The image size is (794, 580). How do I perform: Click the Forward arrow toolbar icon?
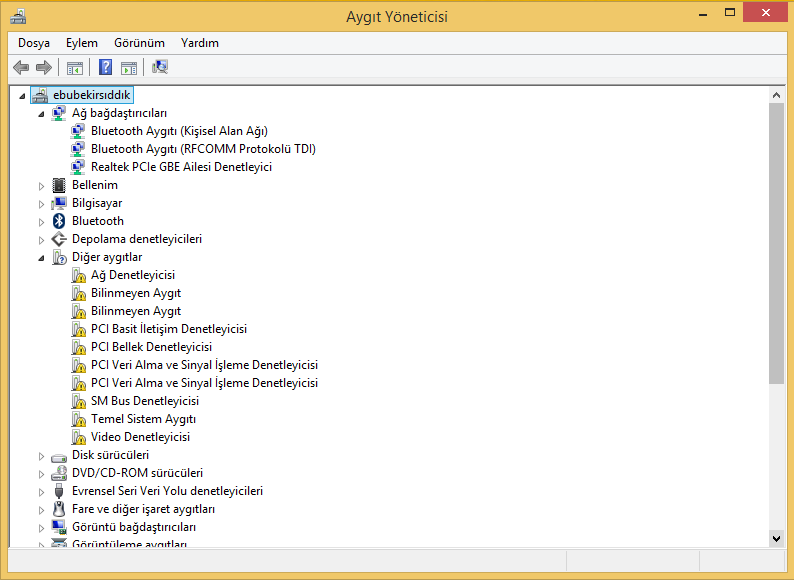tap(44, 67)
